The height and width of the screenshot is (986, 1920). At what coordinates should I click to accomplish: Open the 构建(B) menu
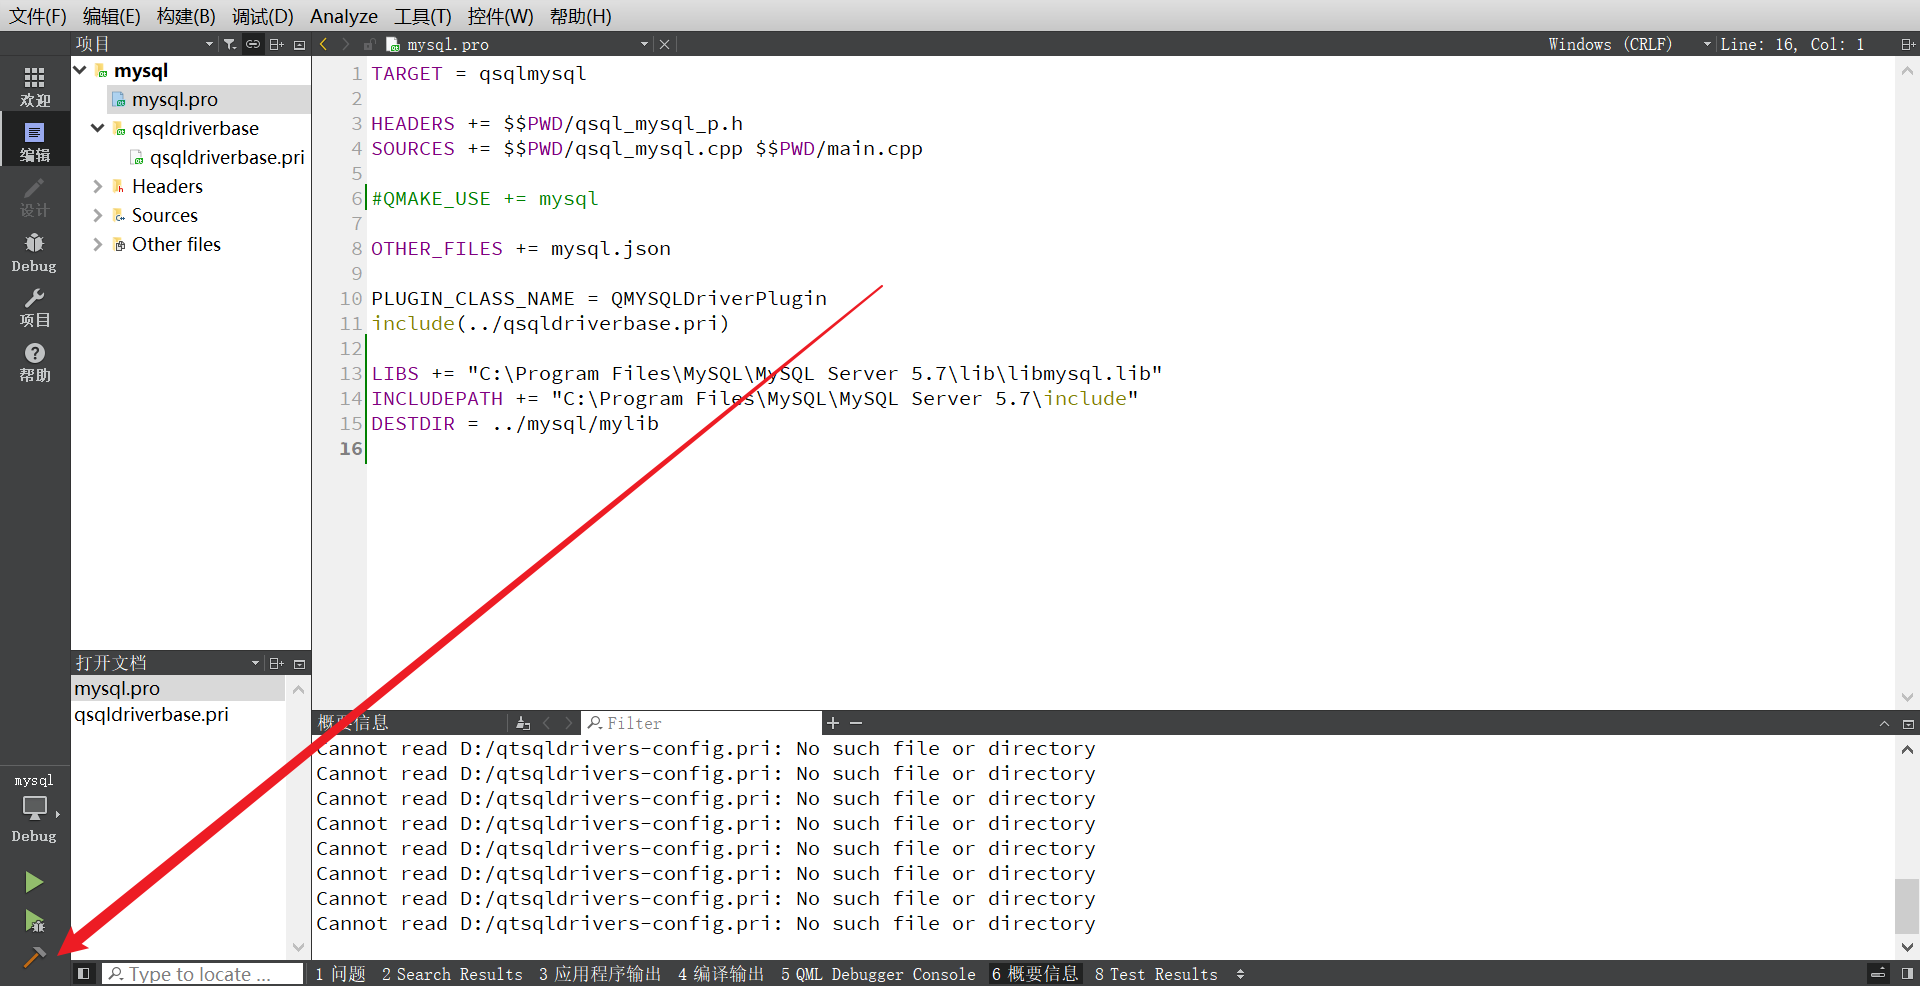[185, 16]
